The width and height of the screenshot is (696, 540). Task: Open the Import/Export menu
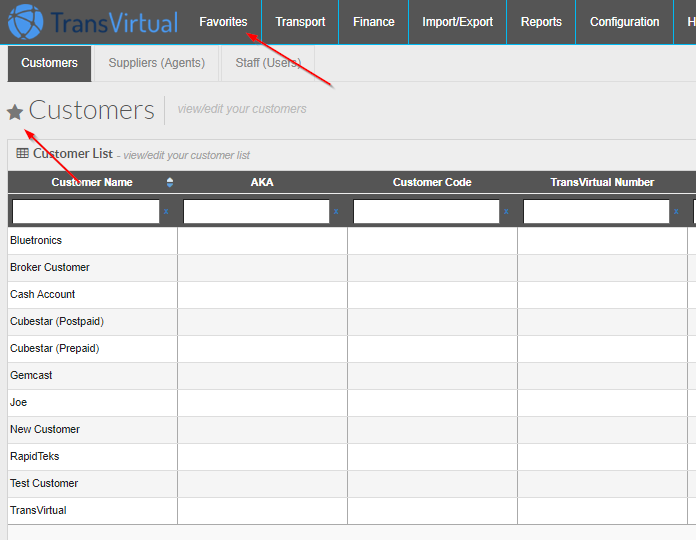(x=457, y=22)
